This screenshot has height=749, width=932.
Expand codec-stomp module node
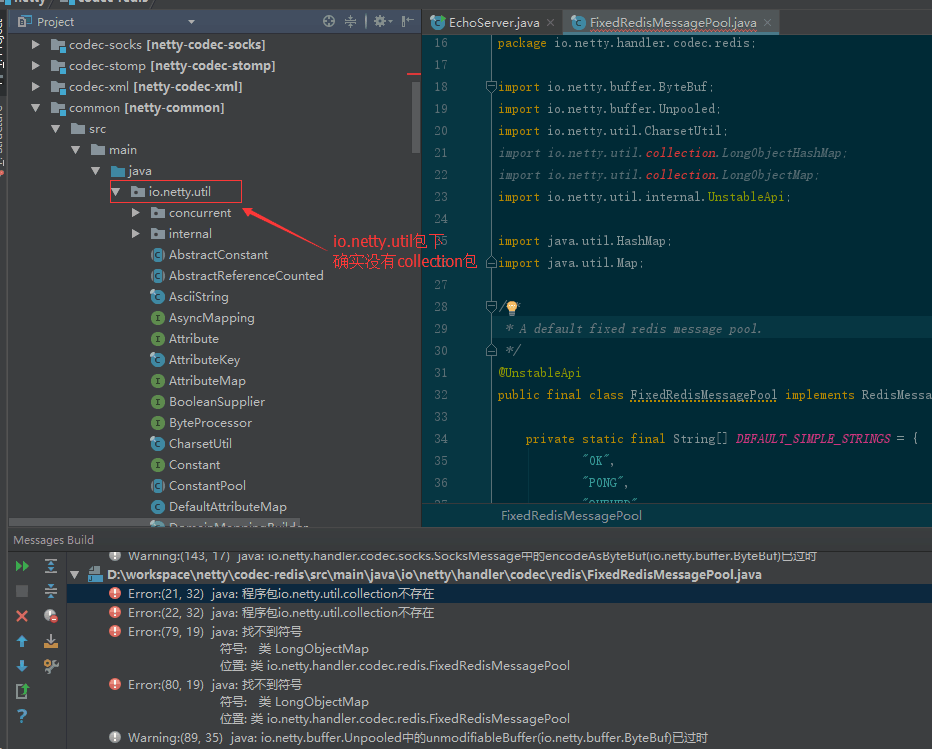[36, 65]
